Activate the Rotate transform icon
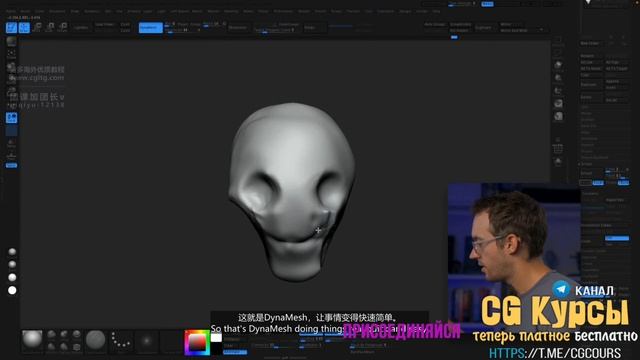This screenshot has width=640, height=360. click(x=62, y=28)
